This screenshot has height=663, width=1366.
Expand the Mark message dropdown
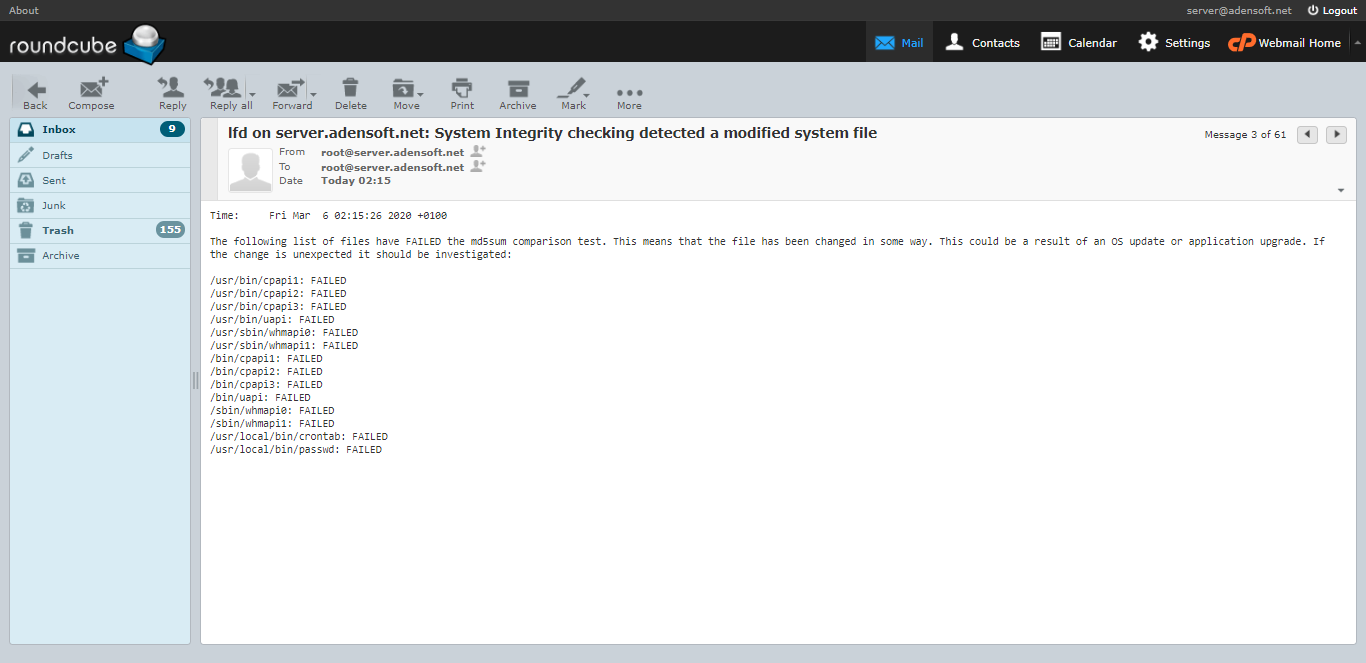(589, 95)
